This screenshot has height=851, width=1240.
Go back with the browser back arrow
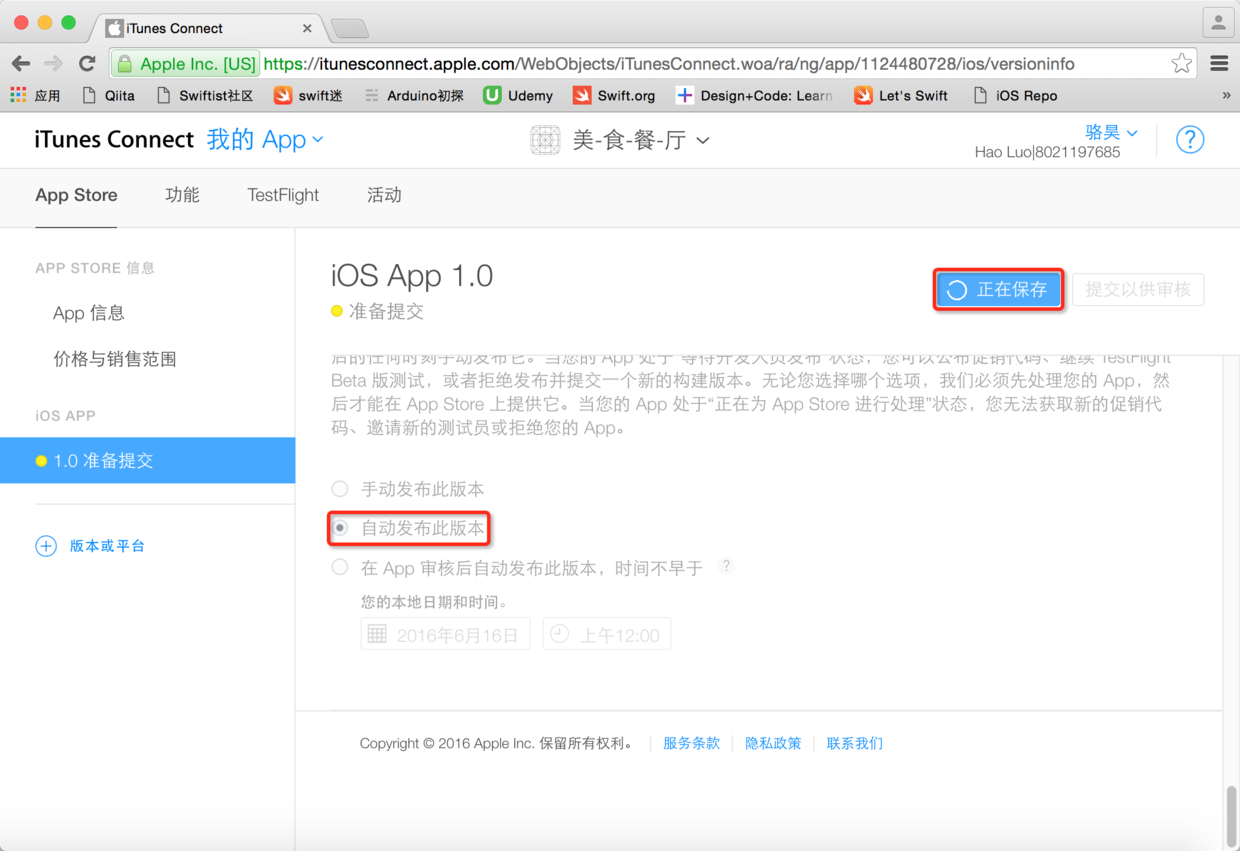(21, 63)
